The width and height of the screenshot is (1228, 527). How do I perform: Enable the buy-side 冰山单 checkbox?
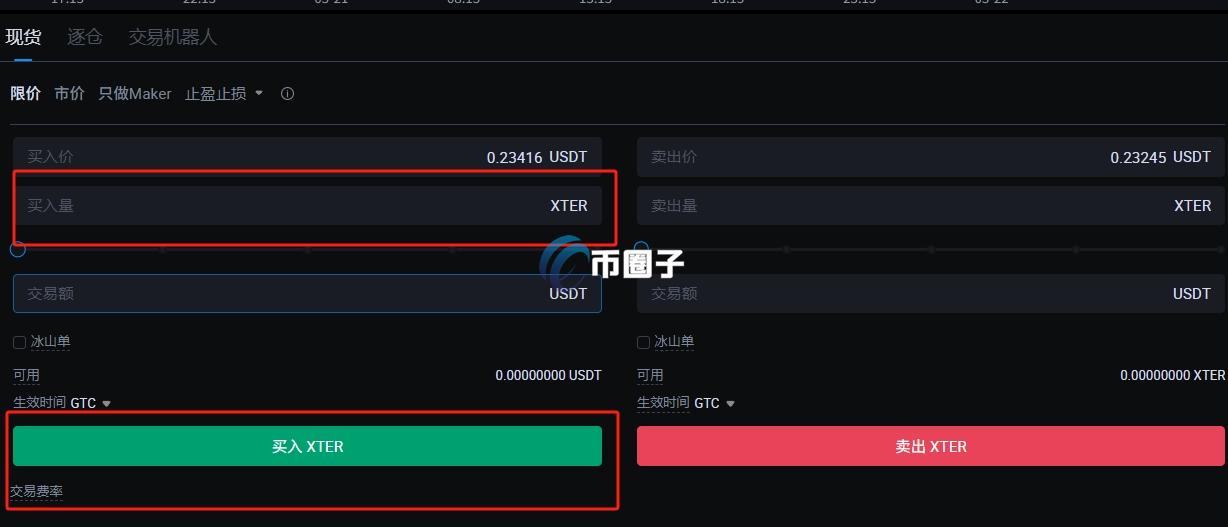pyautogui.click(x=19, y=342)
